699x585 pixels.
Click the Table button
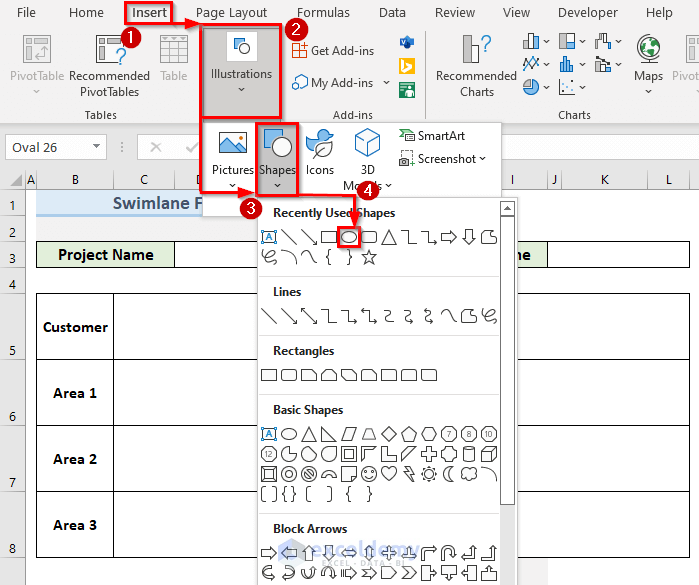173,58
